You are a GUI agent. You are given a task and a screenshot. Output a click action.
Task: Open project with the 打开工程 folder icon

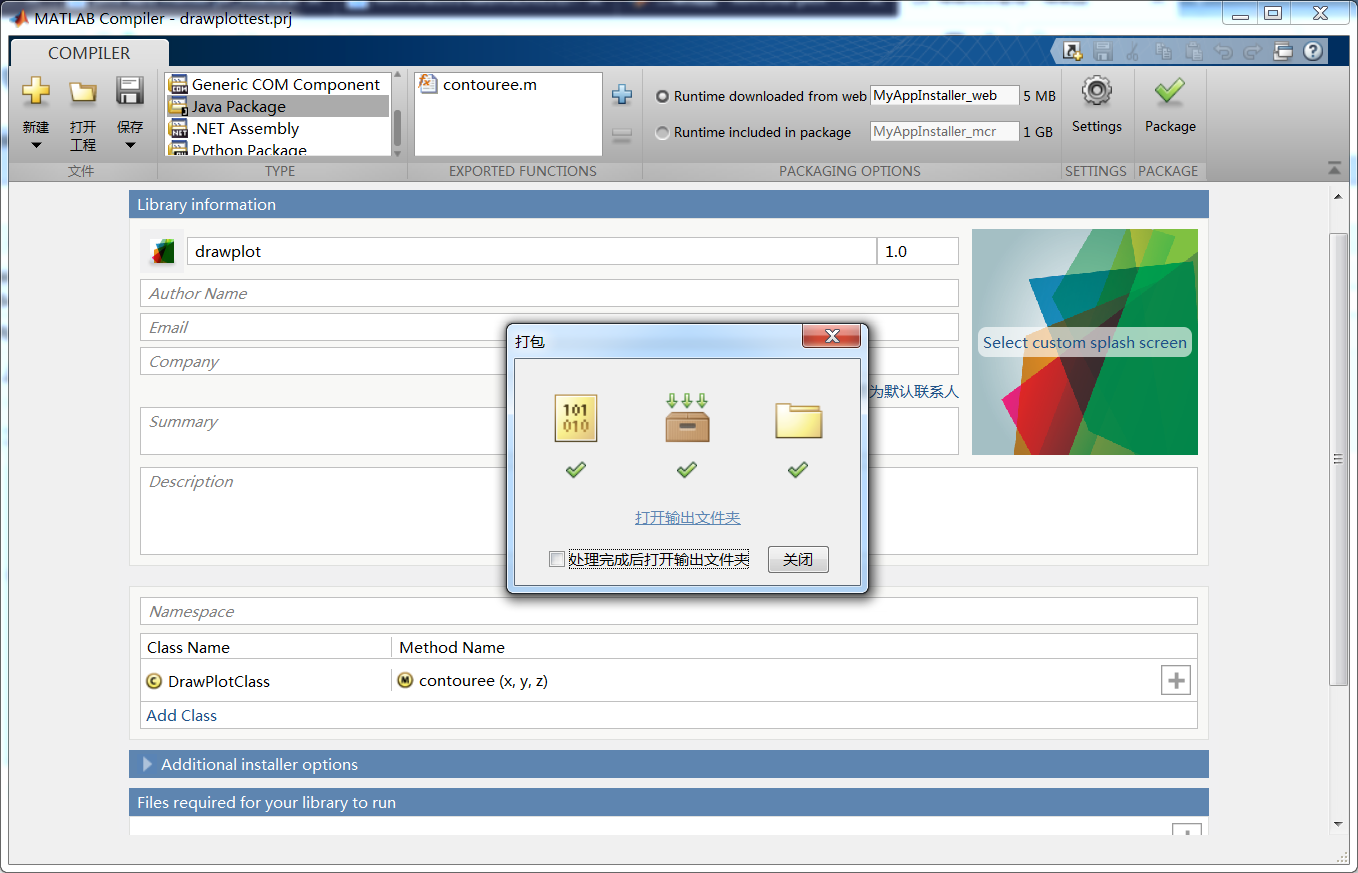[x=83, y=92]
